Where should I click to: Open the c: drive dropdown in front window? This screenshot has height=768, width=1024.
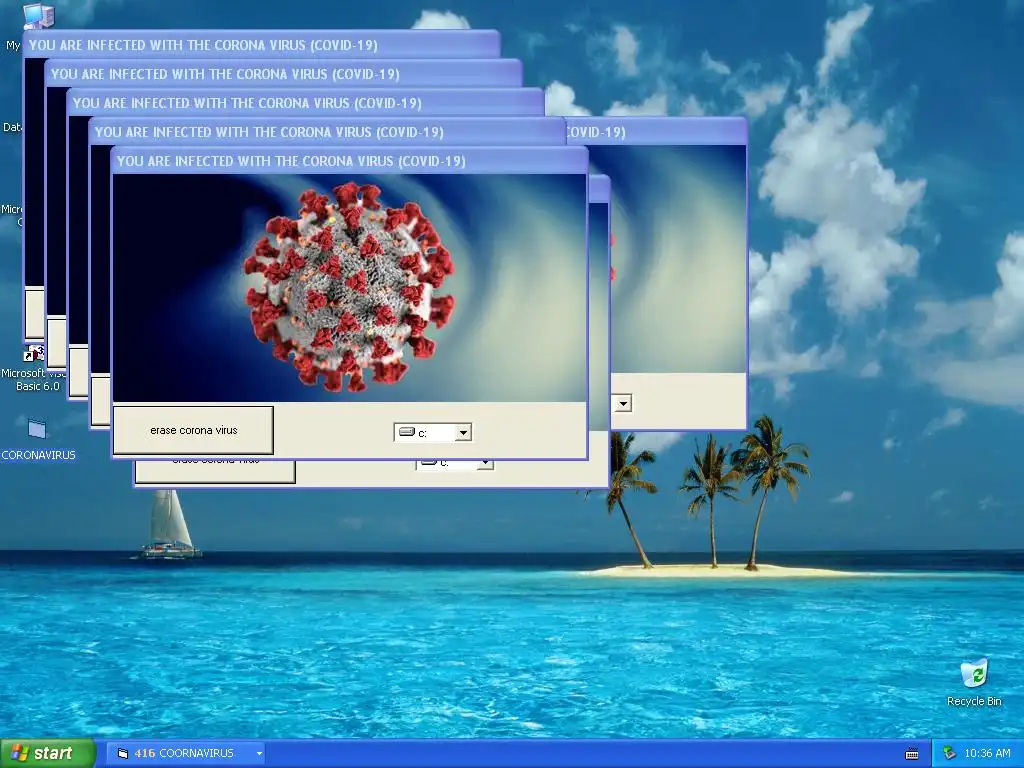[463, 432]
